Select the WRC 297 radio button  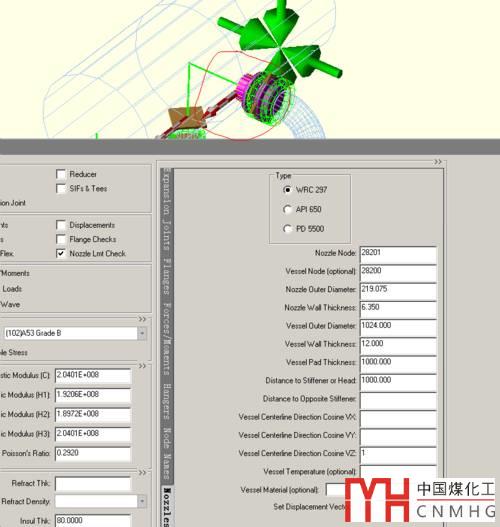287,190
